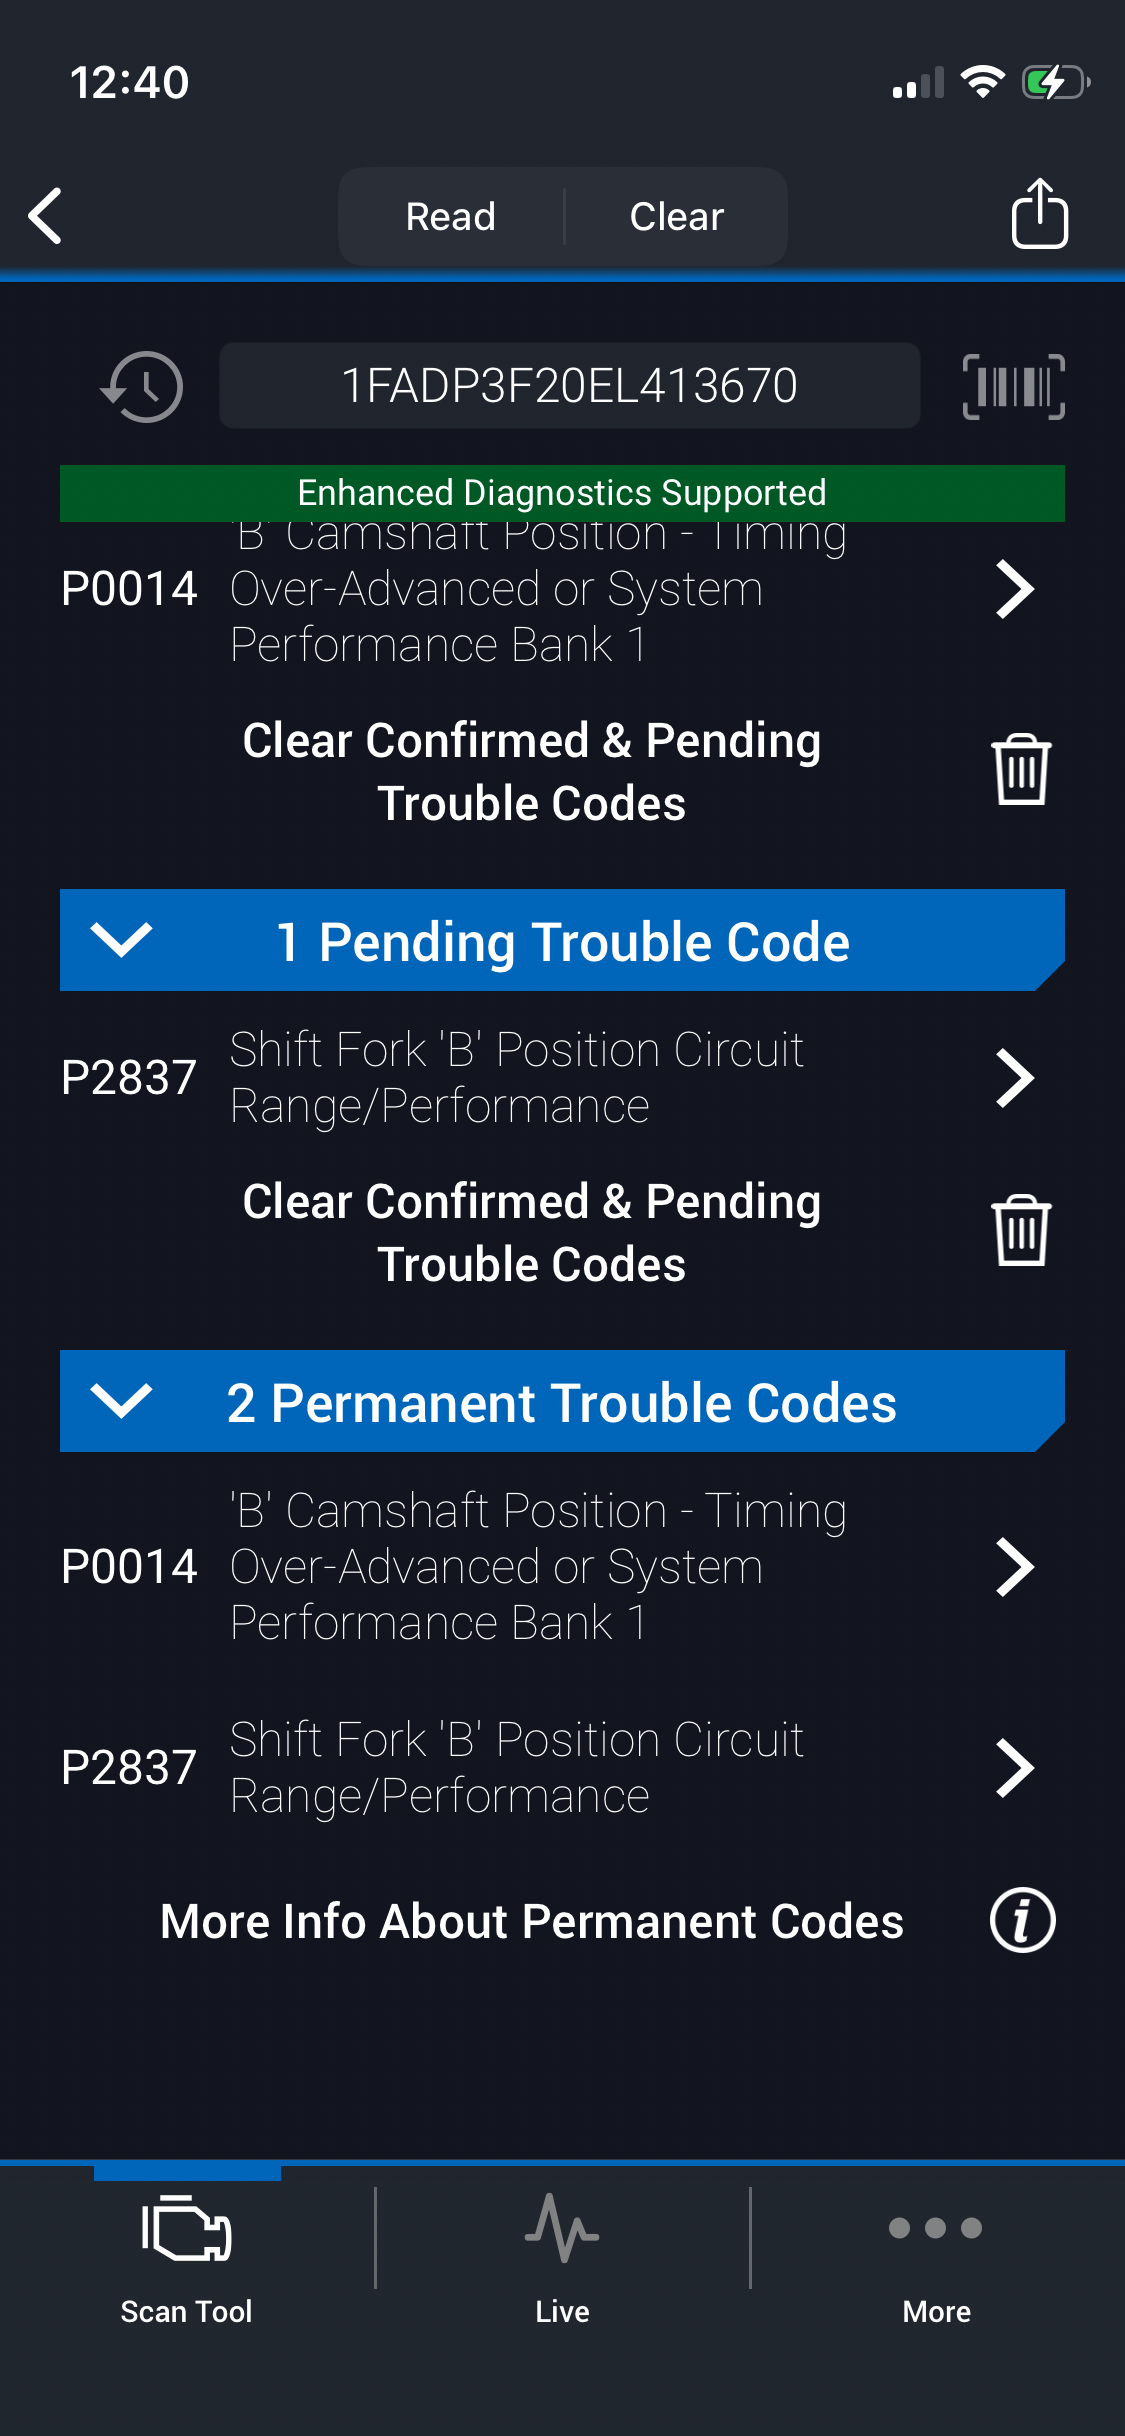Switch to the Clear segment
The image size is (1125, 2436).
[x=677, y=216]
